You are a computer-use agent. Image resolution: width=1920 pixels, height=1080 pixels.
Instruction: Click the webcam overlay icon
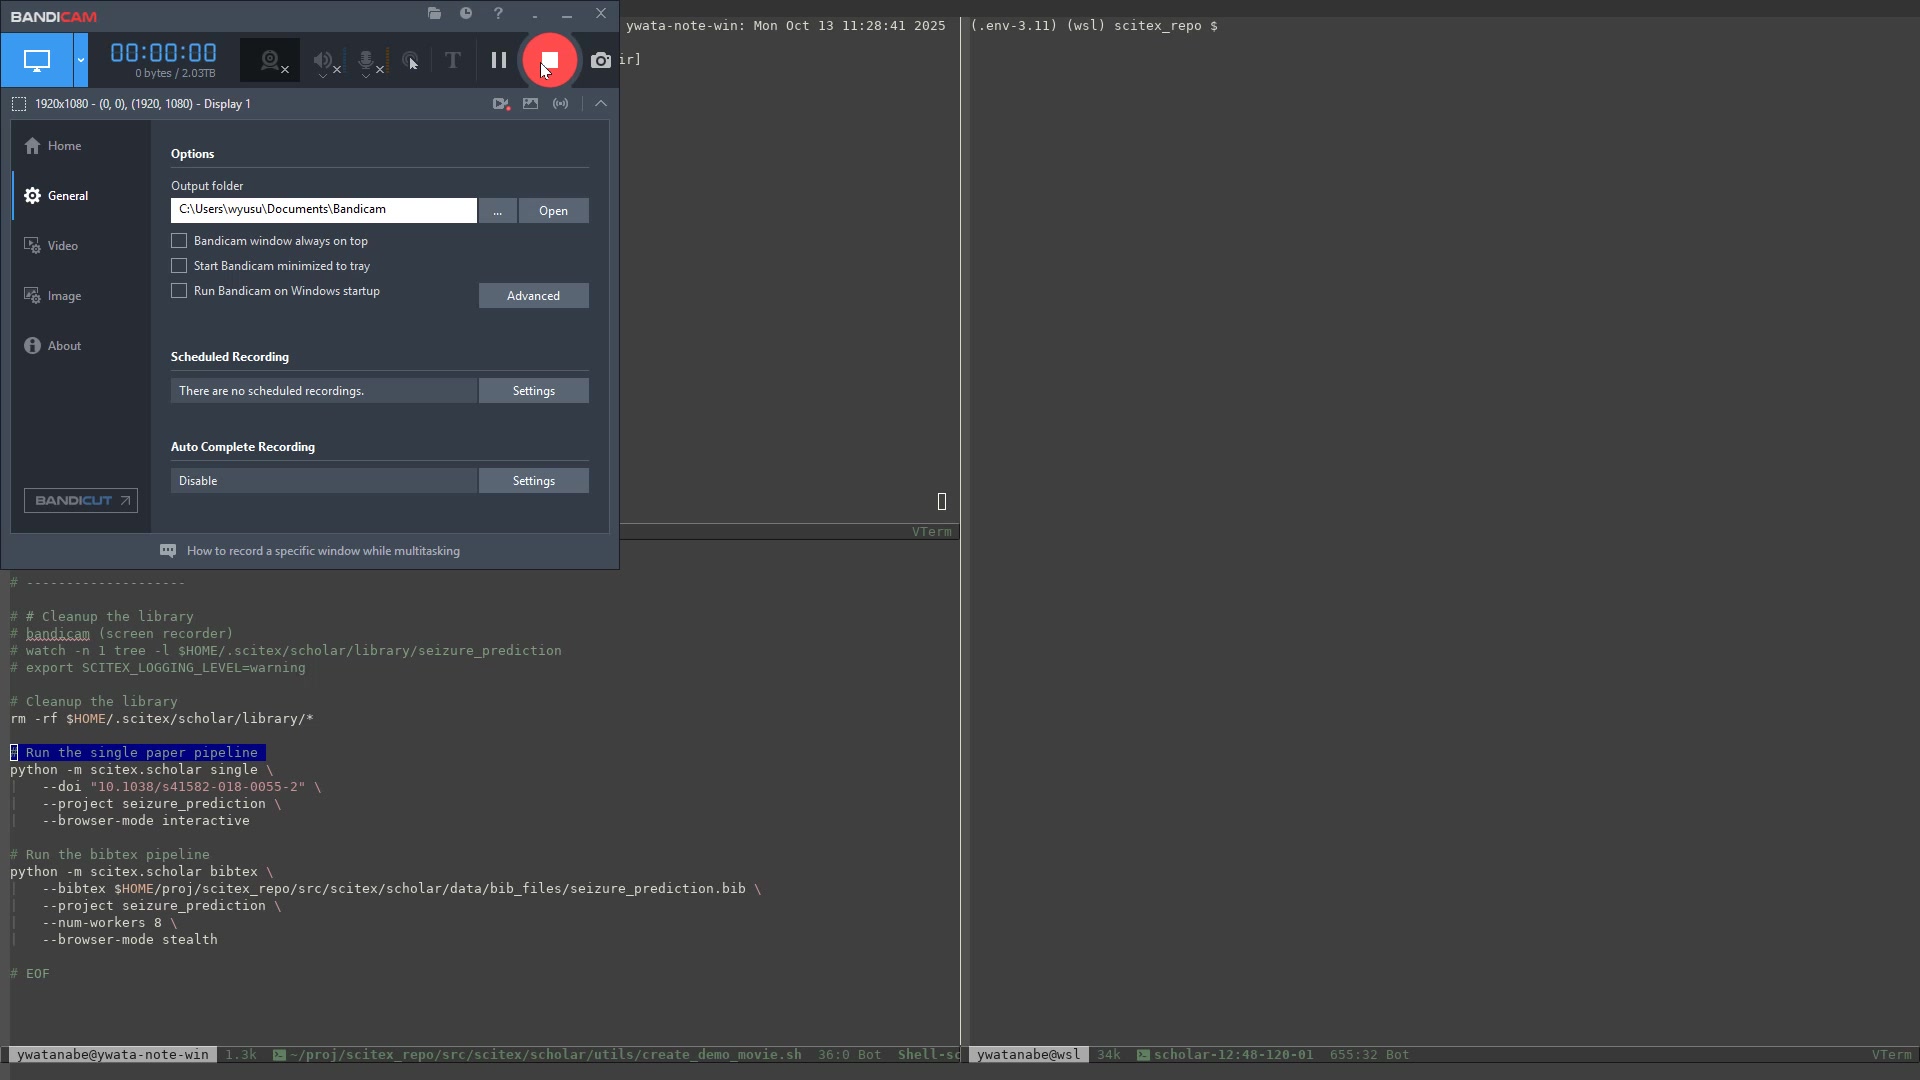(269, 60)
